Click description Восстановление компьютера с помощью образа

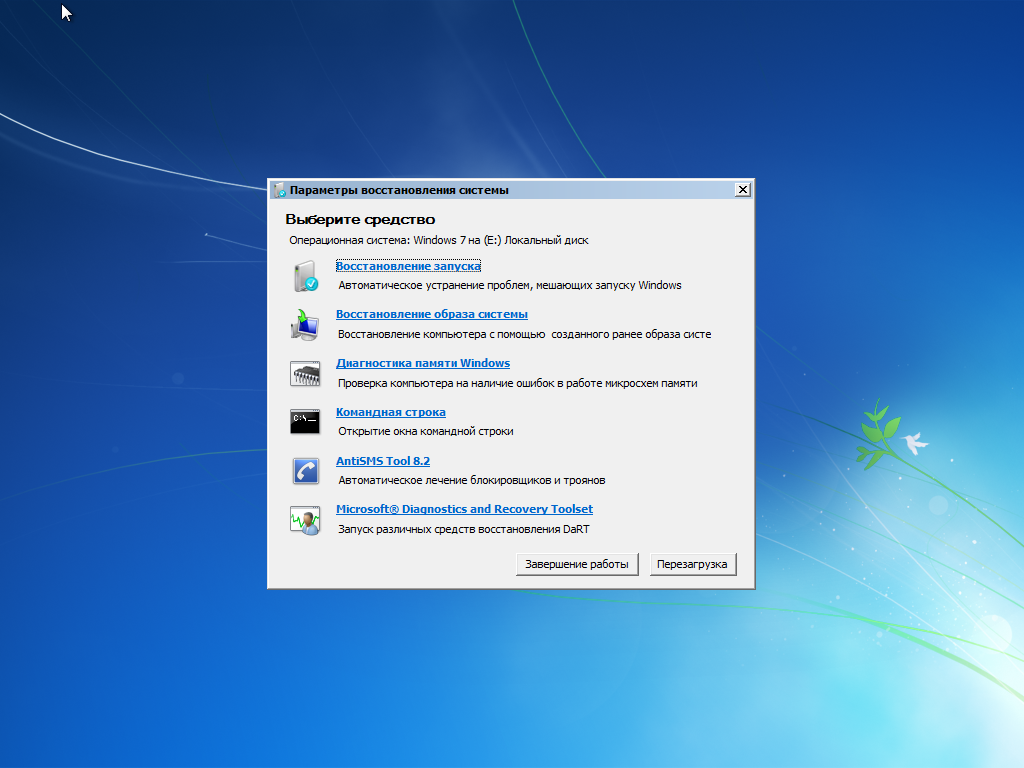[524, 334]
